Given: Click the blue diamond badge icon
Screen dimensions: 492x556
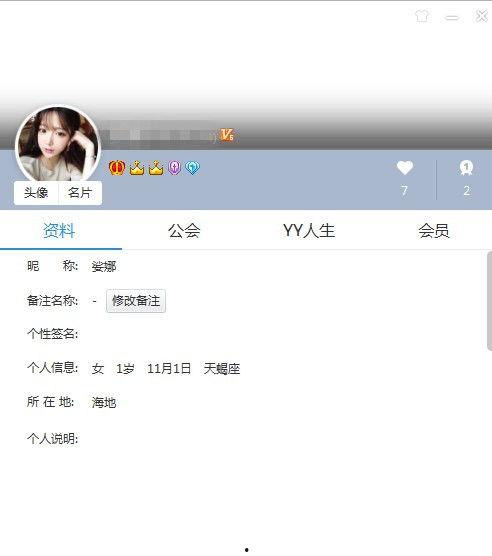Looking at the screenshot, I should (x=192, y=168).
